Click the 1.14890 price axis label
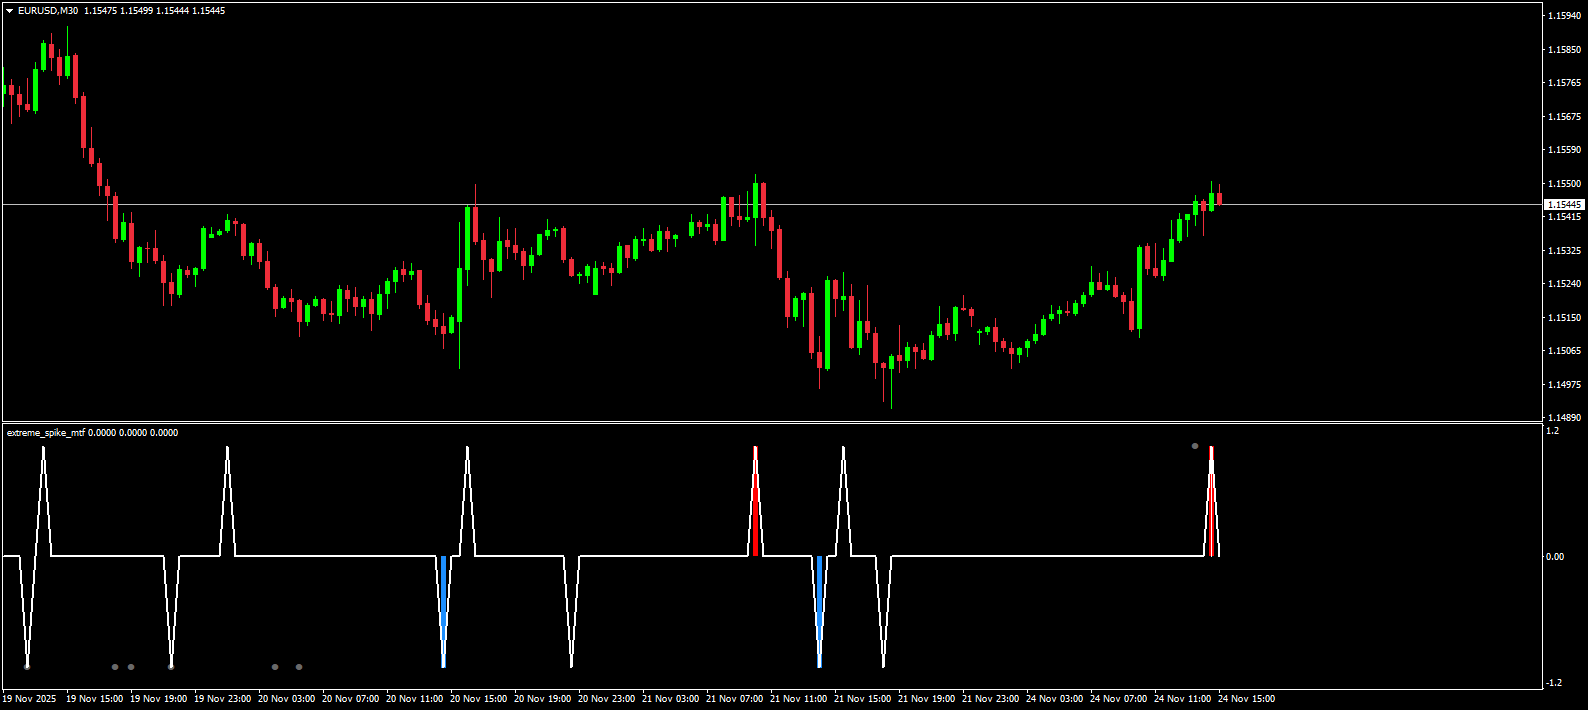This screenshot has width=1588, height=710. (1564, 418)
